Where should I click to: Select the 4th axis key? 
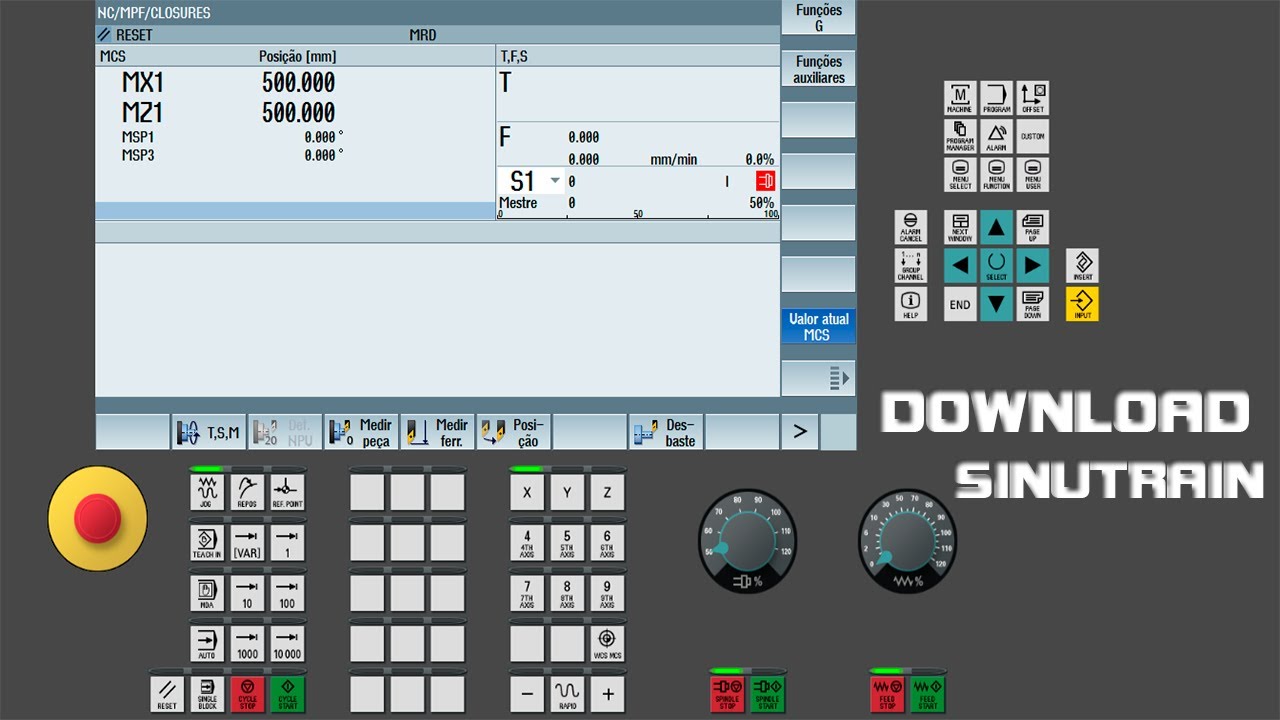click(x=527, y=543)
